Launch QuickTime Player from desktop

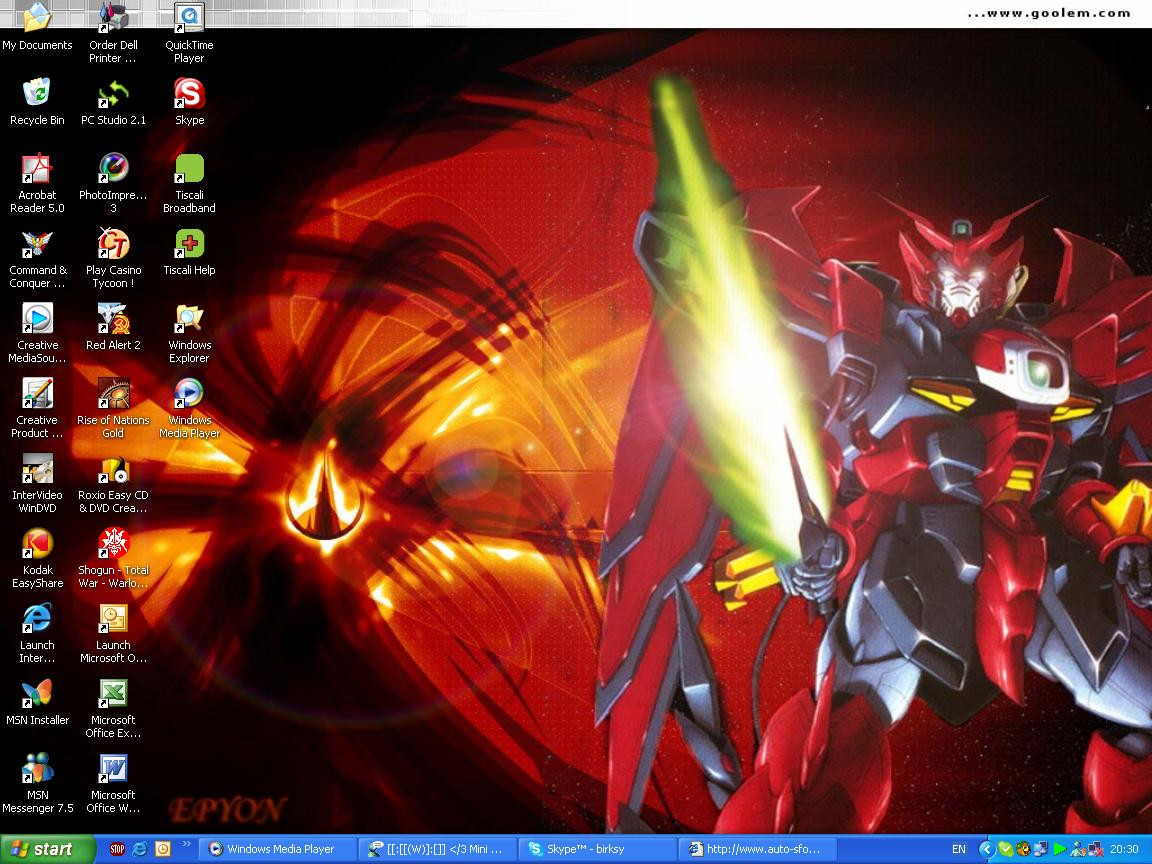[x=189, y=34]
